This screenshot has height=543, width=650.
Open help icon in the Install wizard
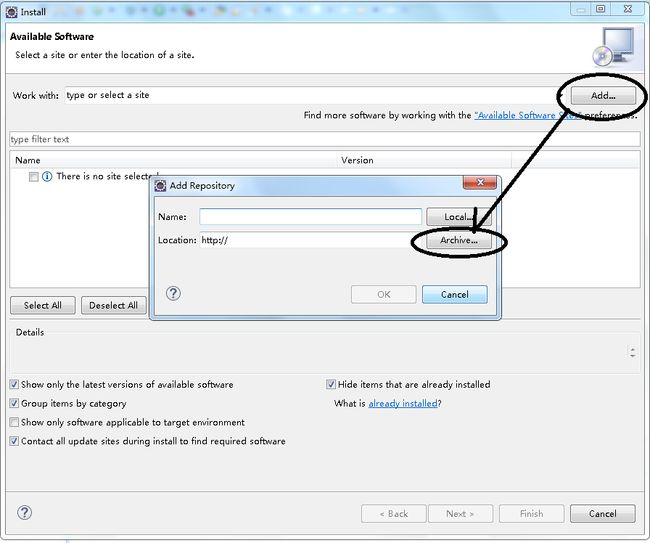tap(24, 513)
